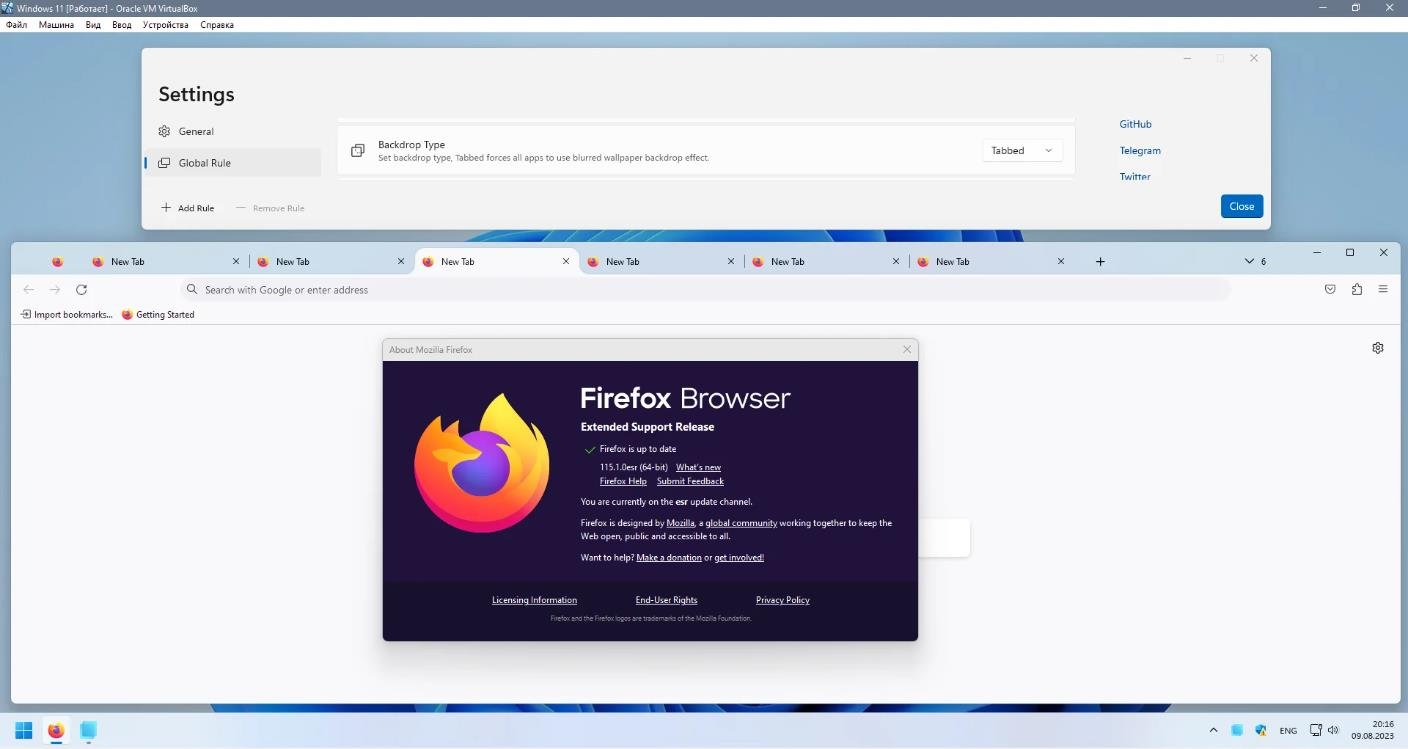Open a new Firefox tab with plus

point(1100,261)
